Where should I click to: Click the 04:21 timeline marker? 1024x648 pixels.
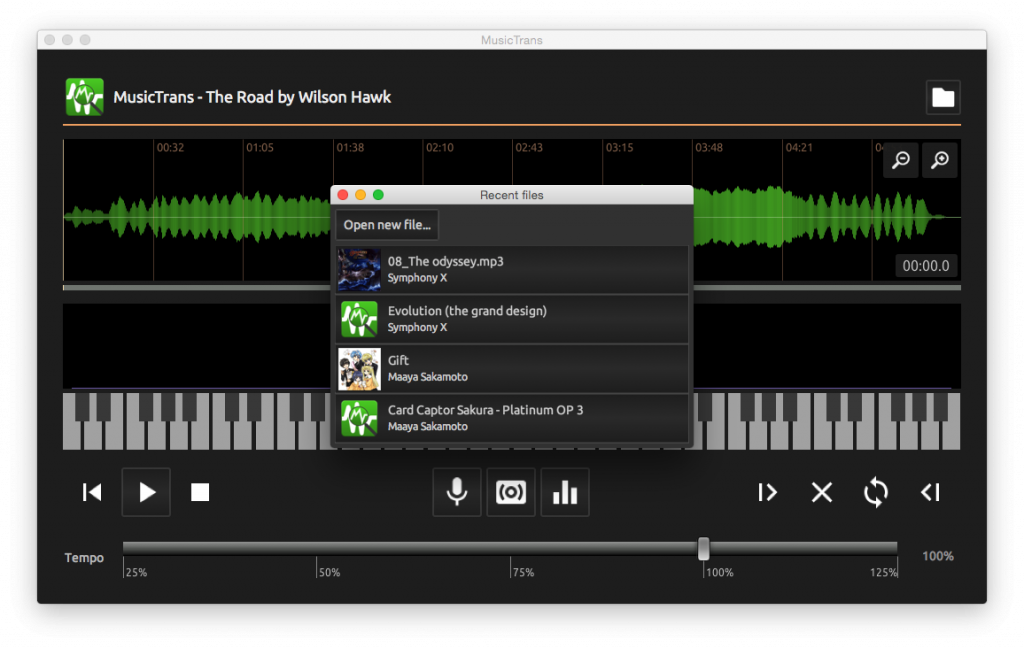799,148
